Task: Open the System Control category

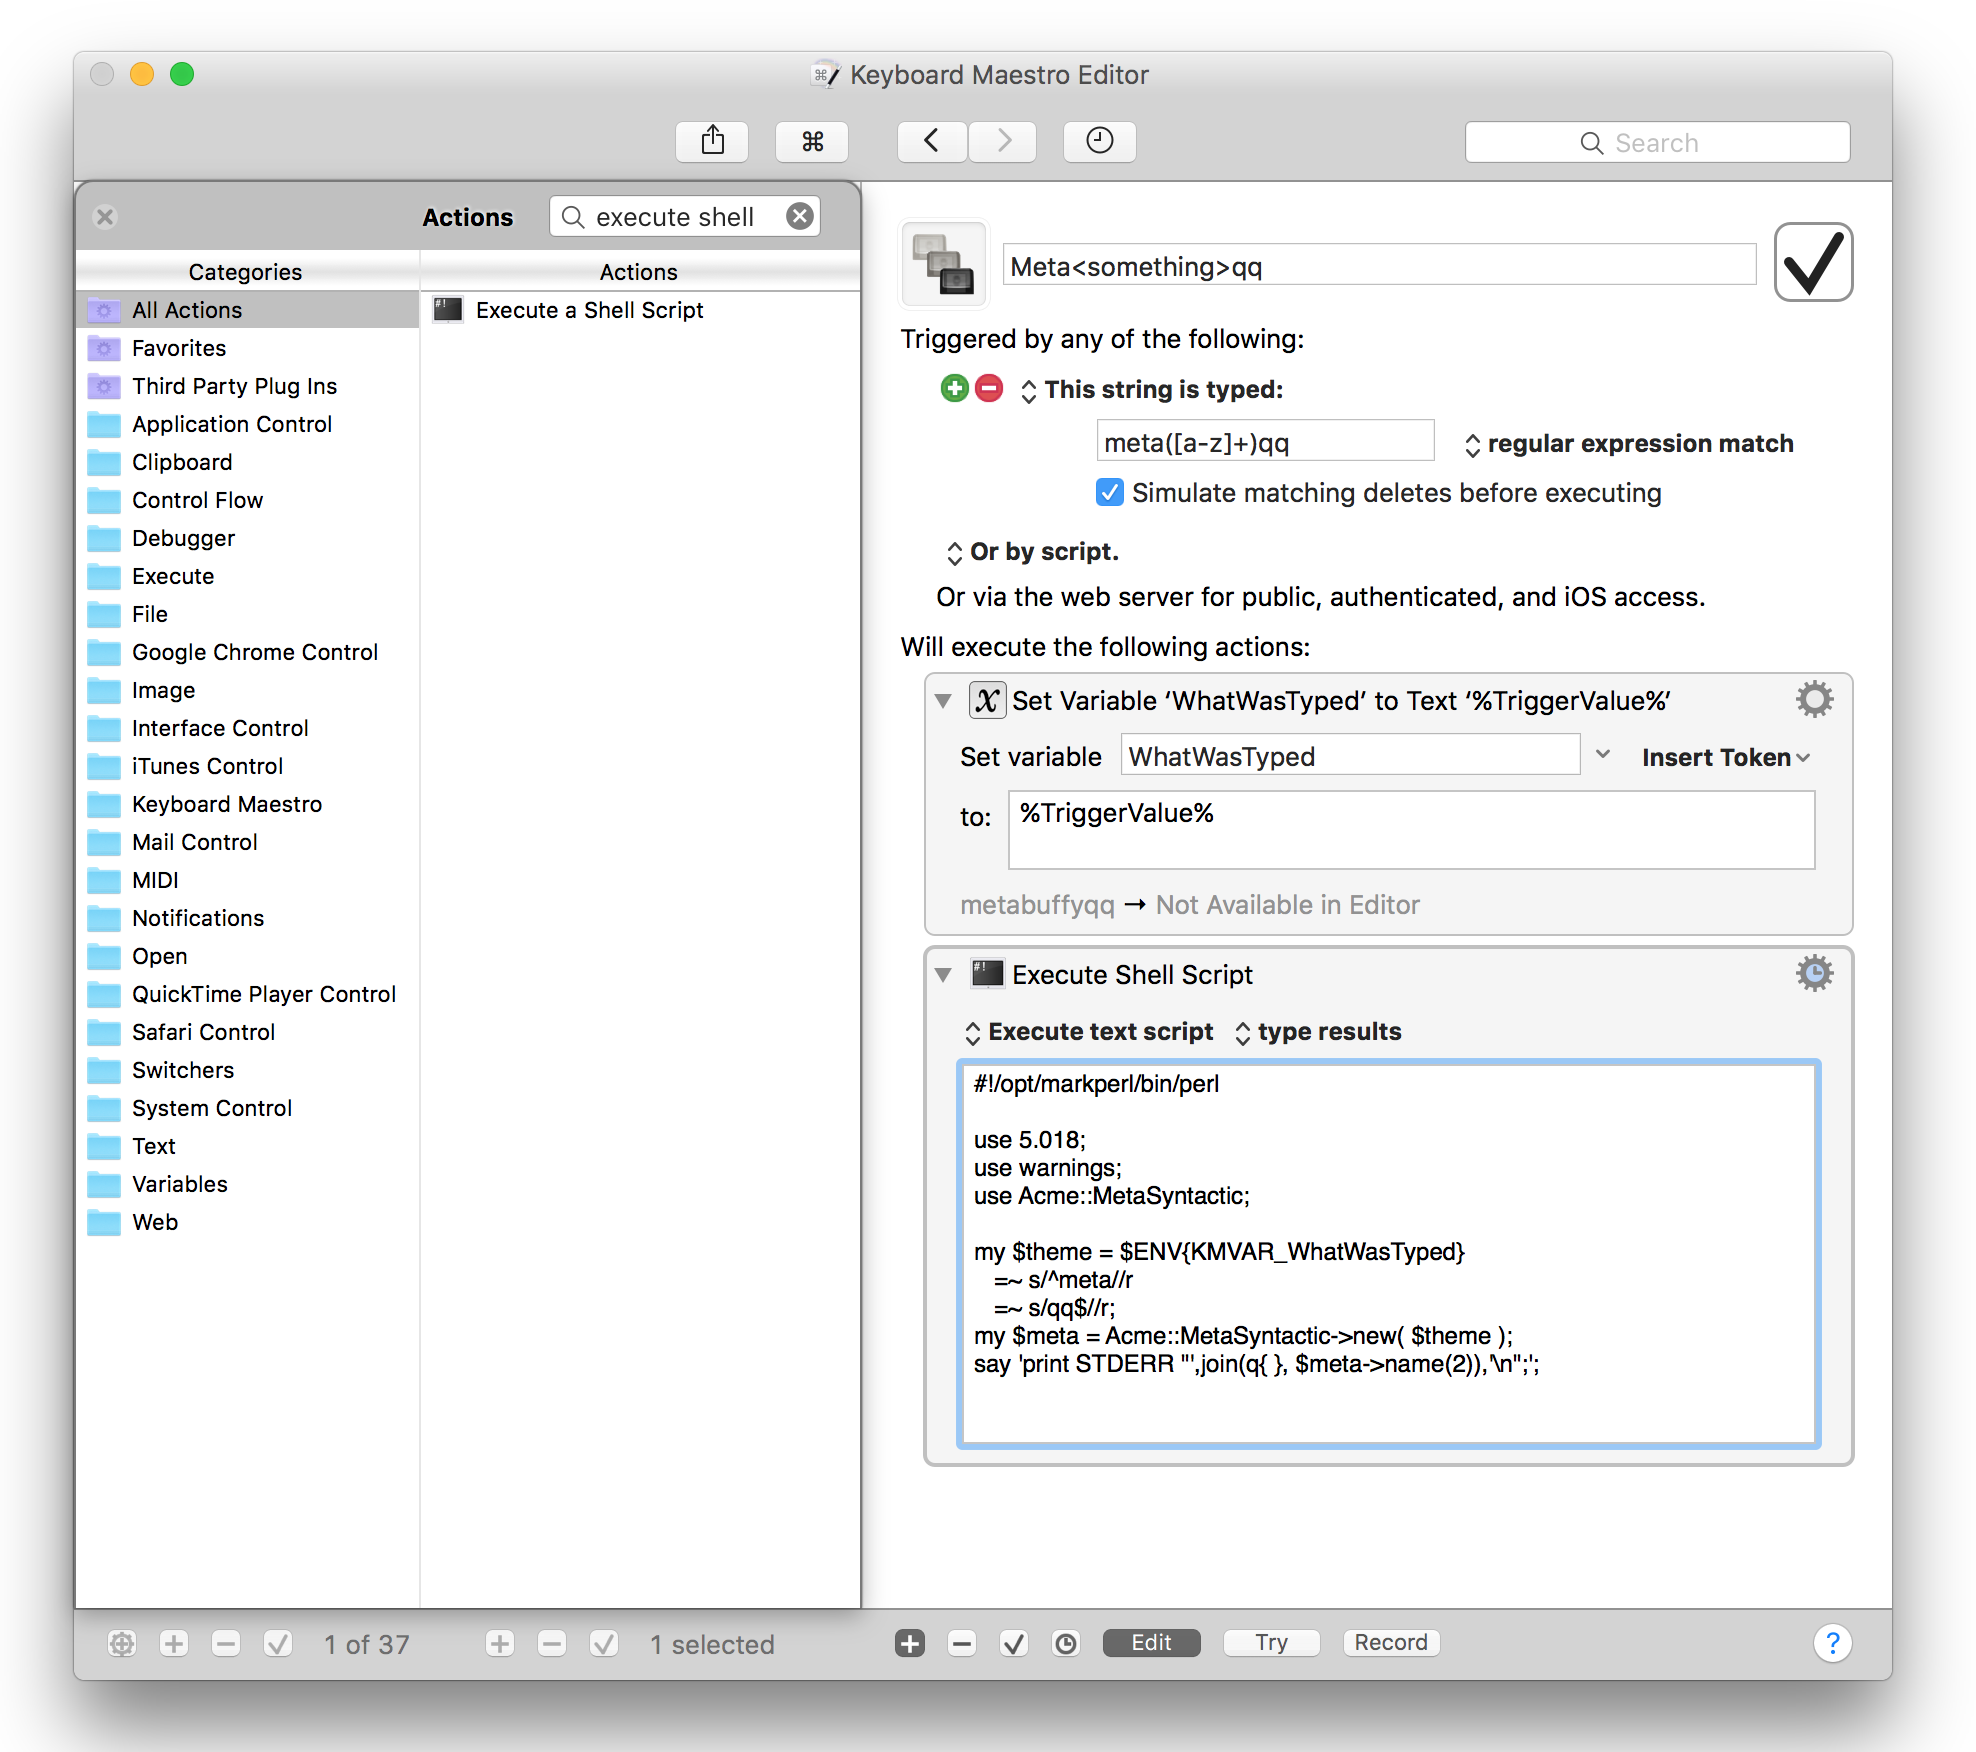Action: click(247, 1108)
